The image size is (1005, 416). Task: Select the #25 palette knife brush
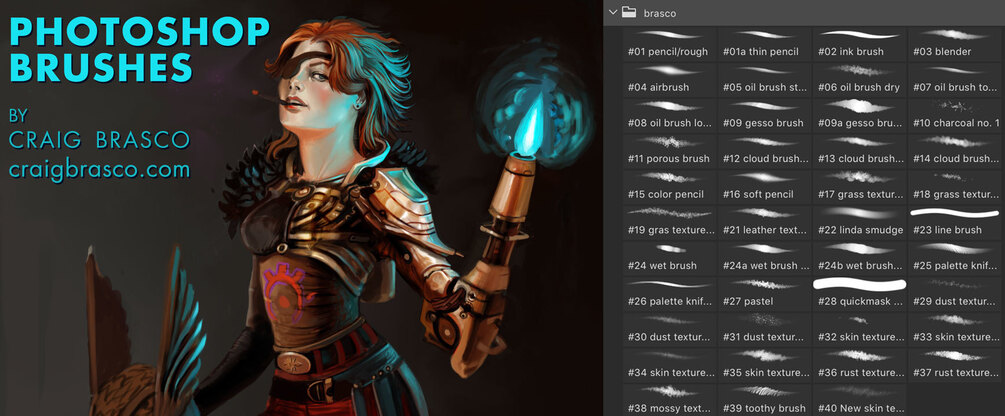point(955,258)
